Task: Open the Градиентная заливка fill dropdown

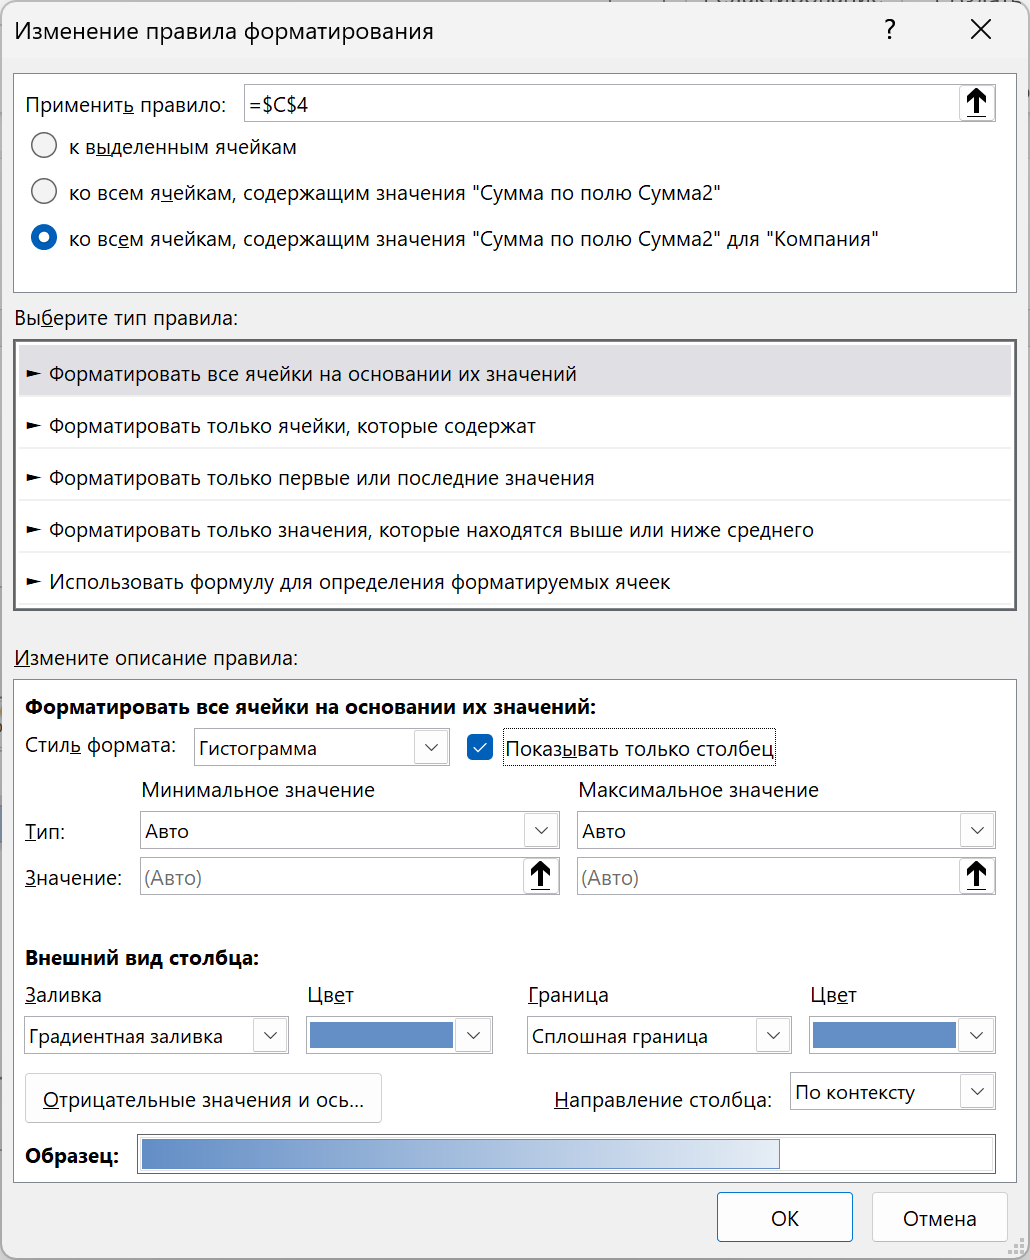Action: pyautogui.click(x=270, y=1036)
